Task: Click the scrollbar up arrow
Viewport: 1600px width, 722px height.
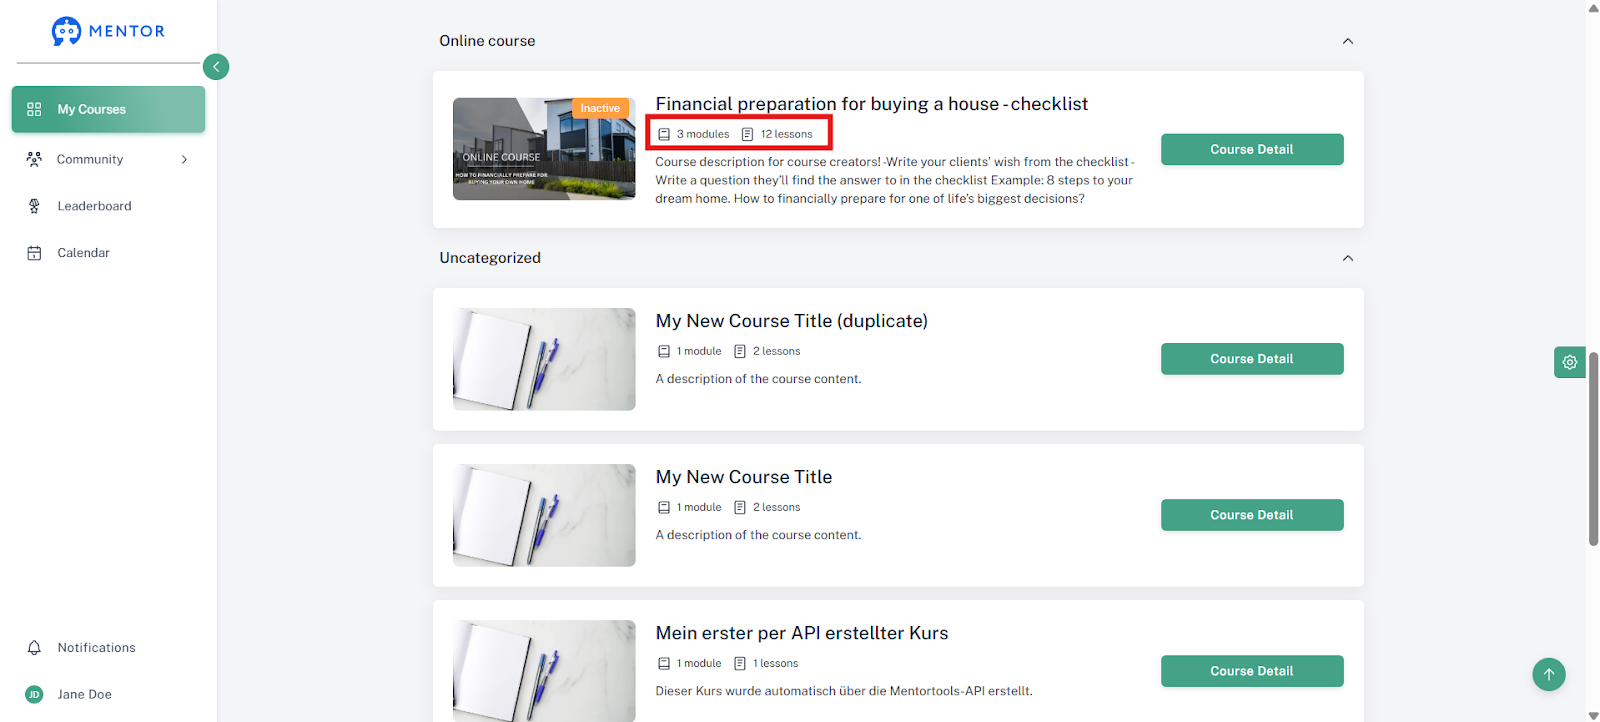Action: pos(1593,8)
